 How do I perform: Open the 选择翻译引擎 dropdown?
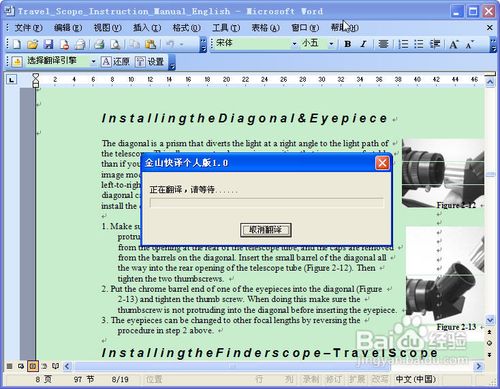(x=94, y=62)
